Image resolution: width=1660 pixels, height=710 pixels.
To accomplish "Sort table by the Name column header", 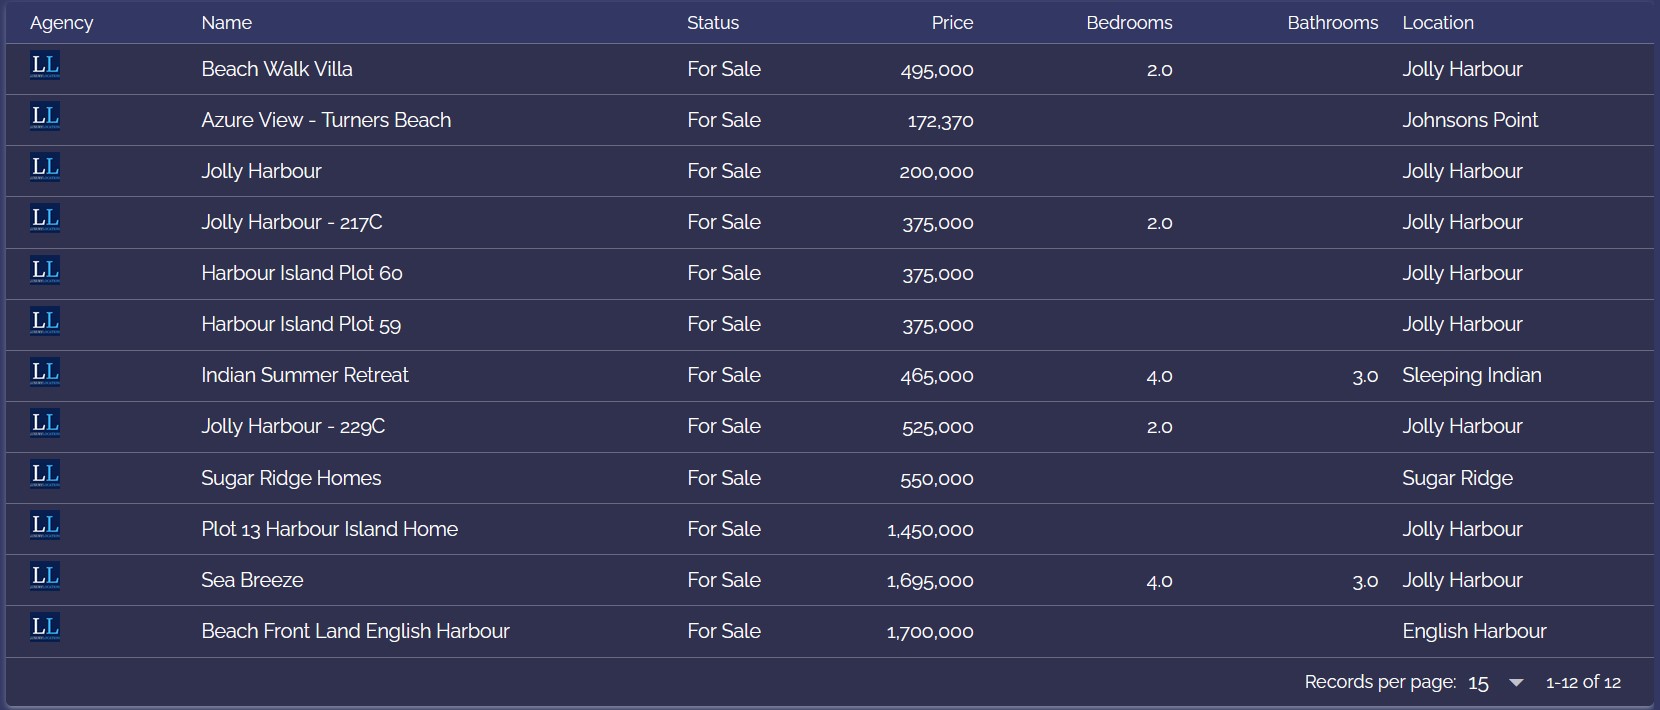I will [226, 22].
